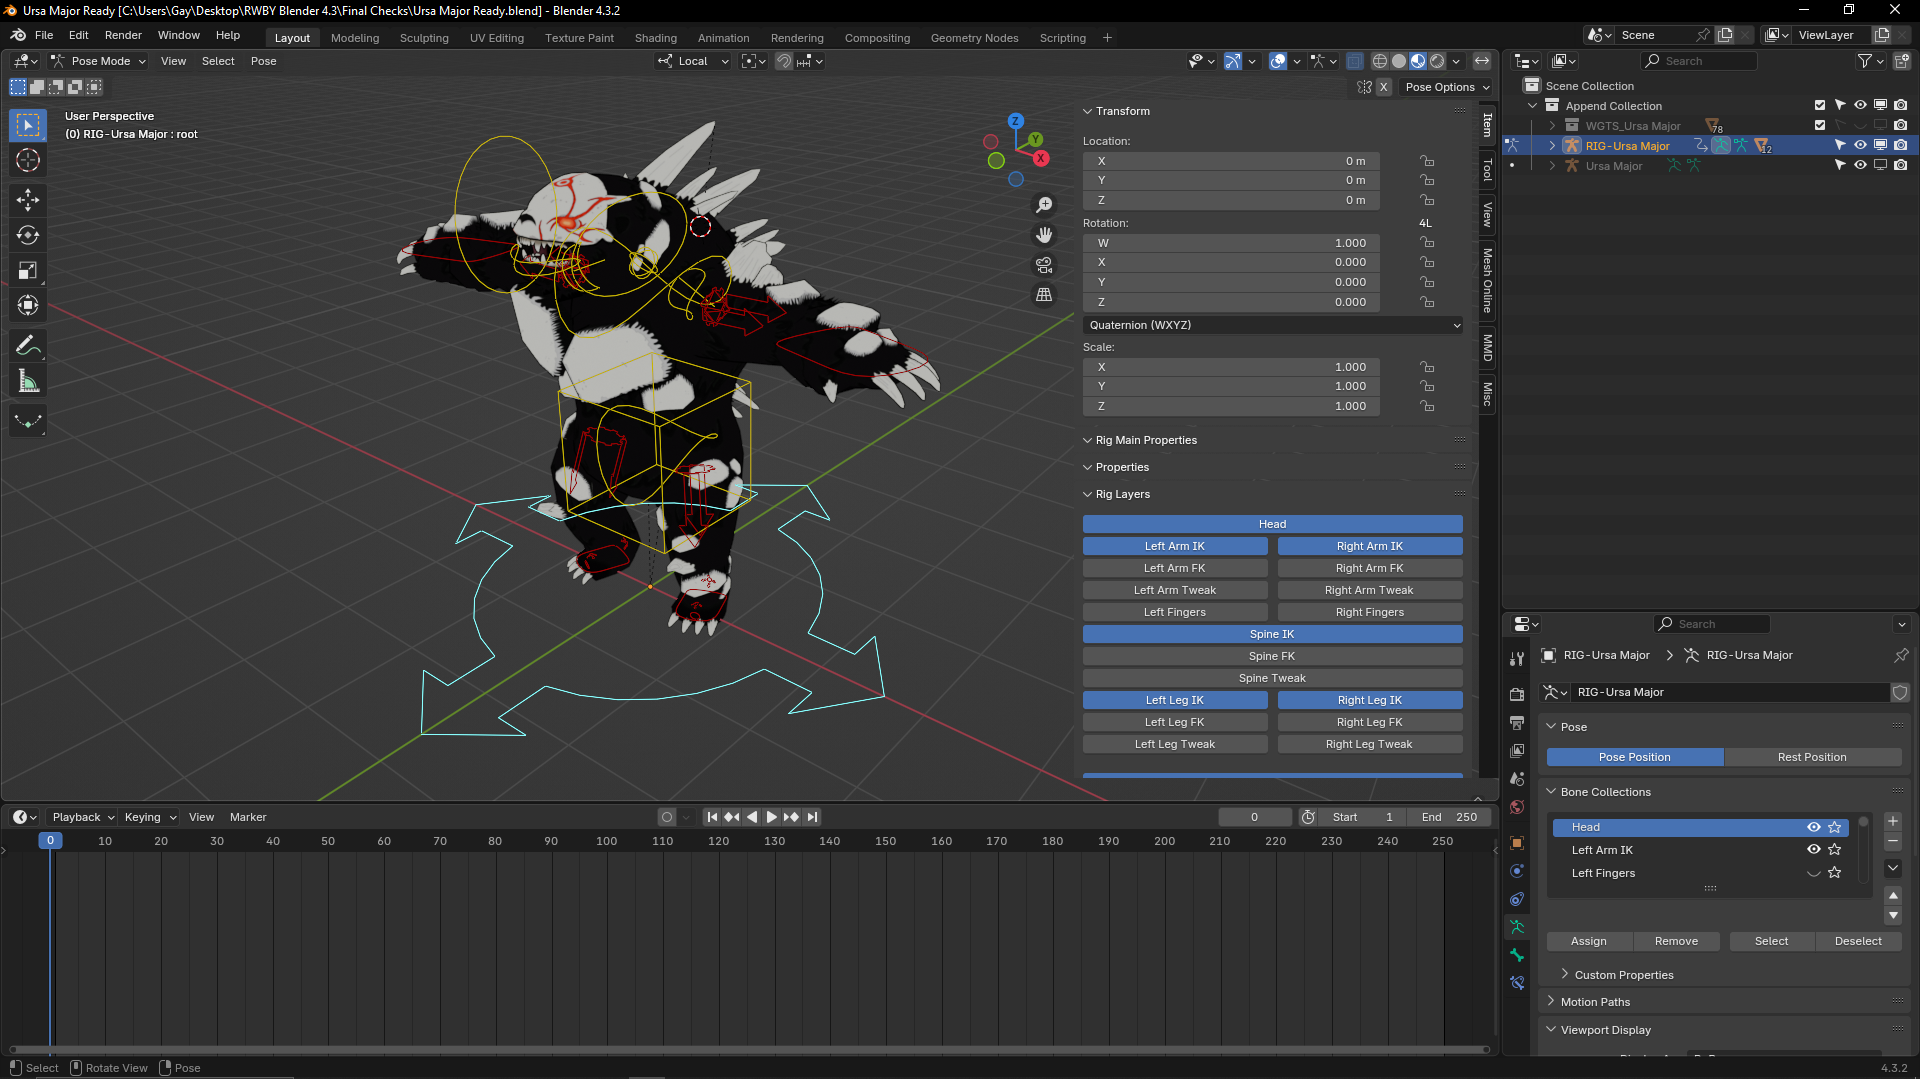Click the Rest Position button
This screenshot has height=1079, width=1920.
pos(1812,757)
